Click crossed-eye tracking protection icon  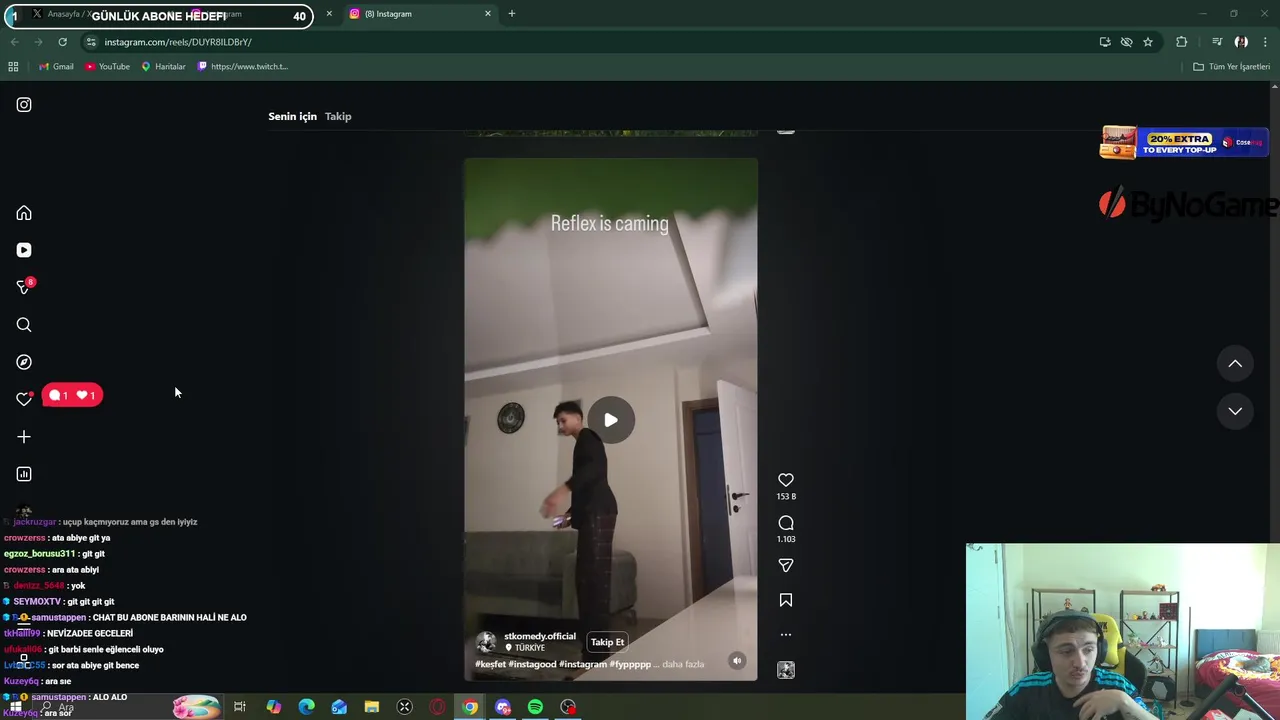pyautogui.click(x=1126, y=42)
